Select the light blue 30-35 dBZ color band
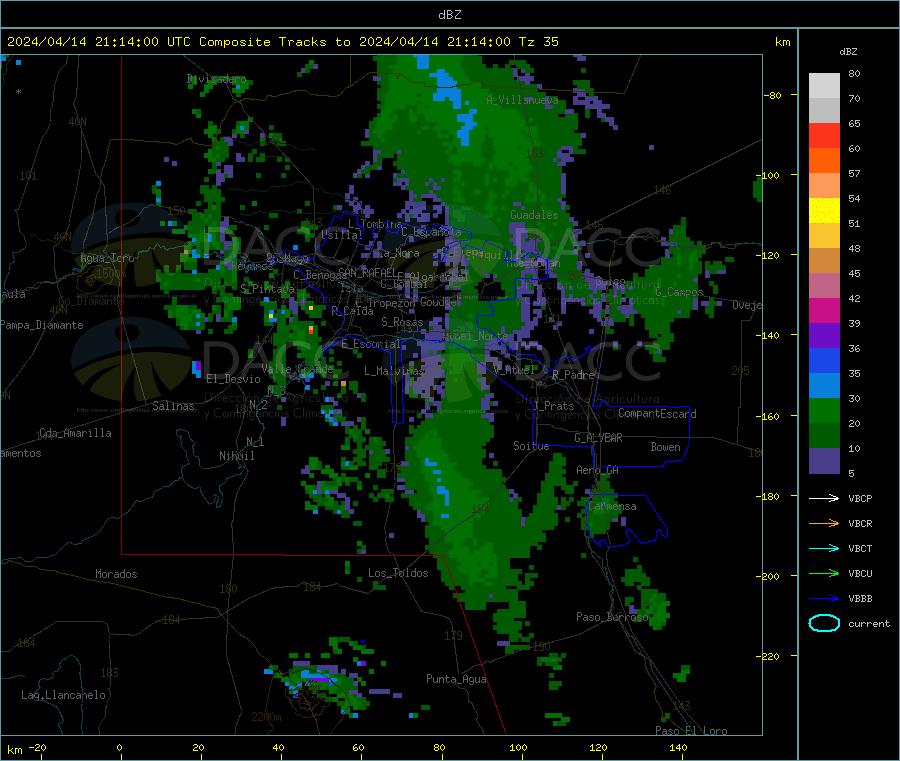Viewport: 900px width, 761px height. pos(824,386)
